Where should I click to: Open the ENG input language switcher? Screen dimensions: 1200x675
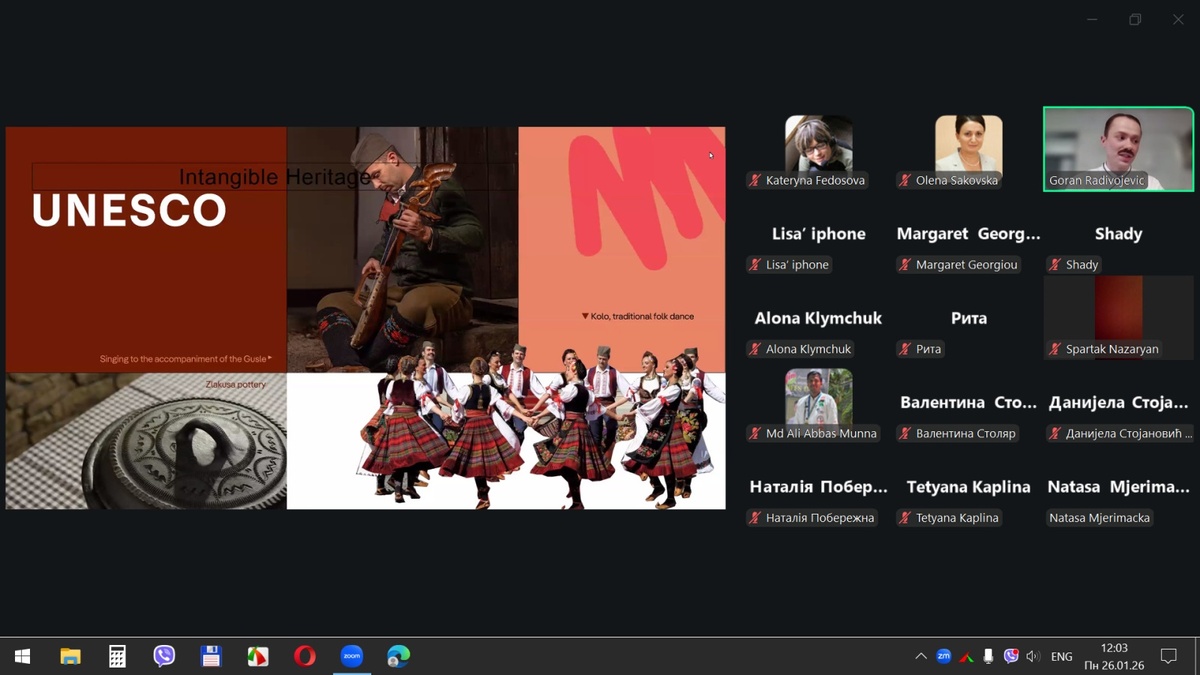pyautogui.click(x=1061, y=656)
